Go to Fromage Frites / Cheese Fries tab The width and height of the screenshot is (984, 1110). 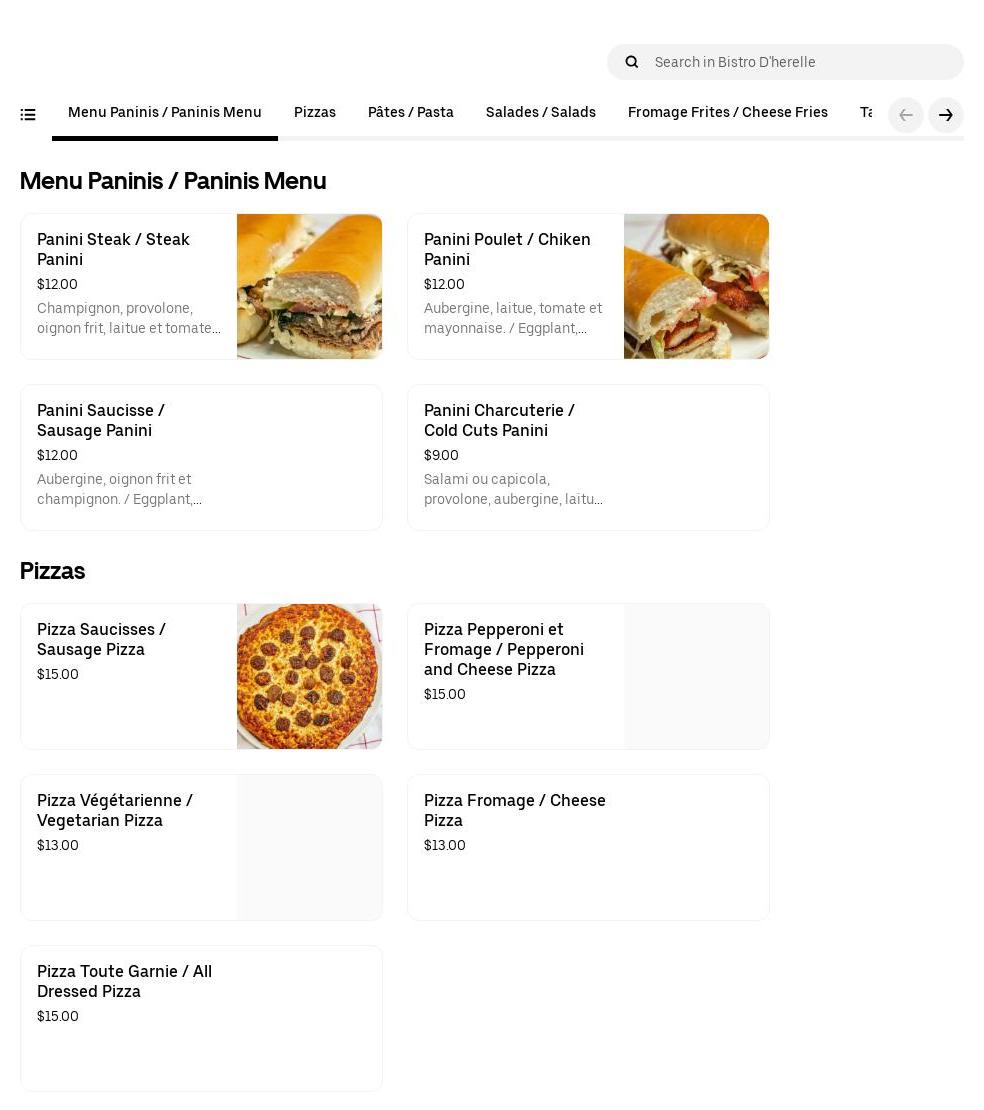click(728, 113)
